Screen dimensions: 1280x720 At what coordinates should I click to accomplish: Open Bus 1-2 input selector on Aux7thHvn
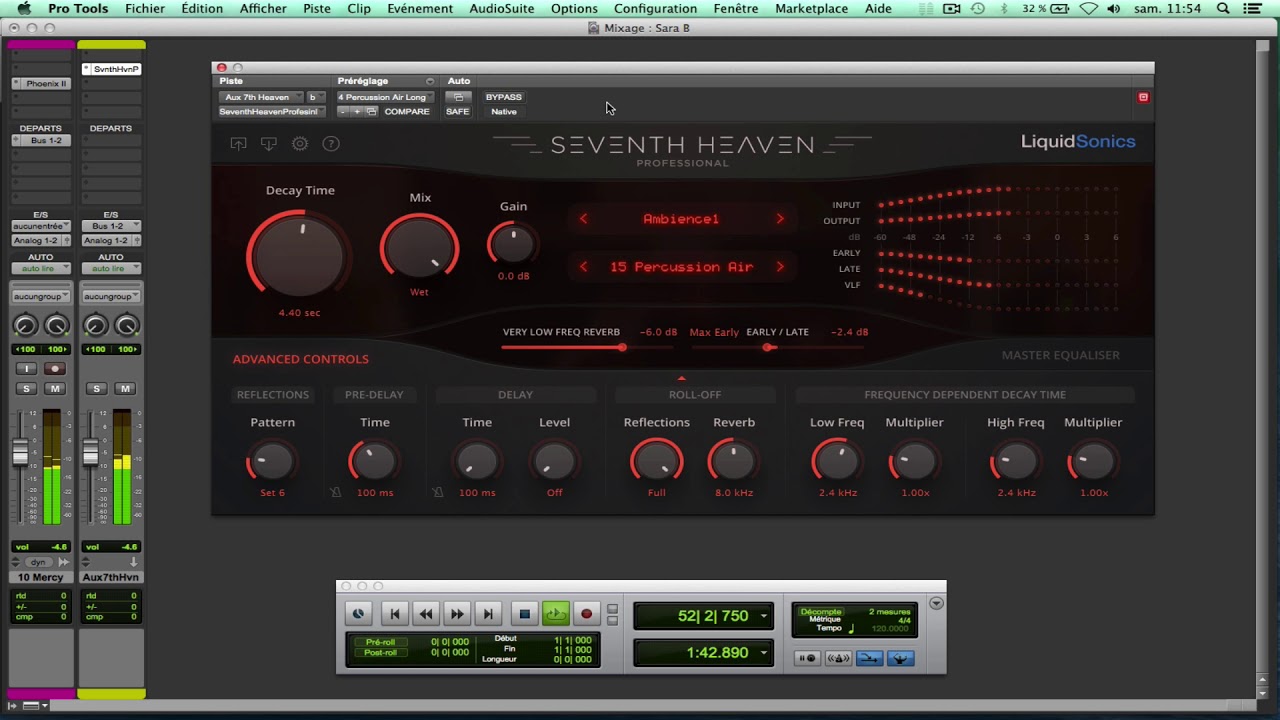tap(111, 227)
